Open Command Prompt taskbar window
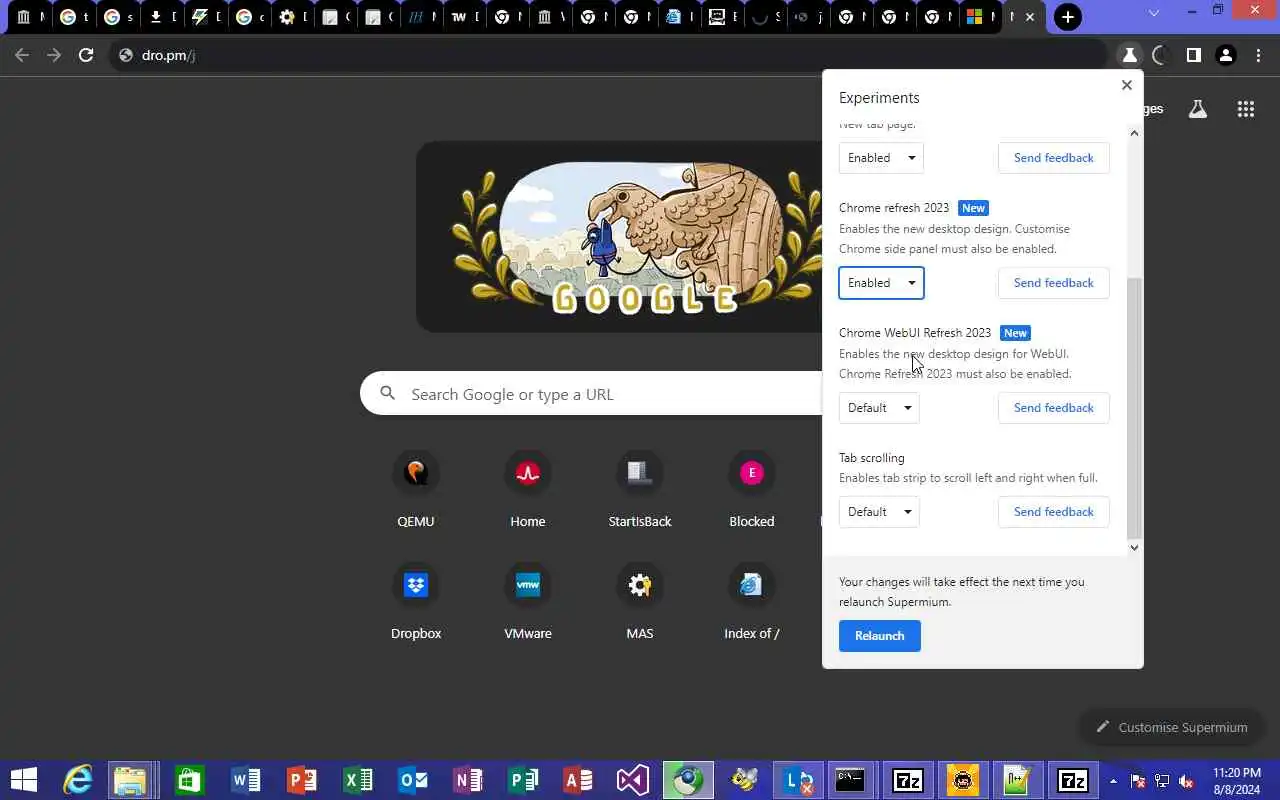The width and height of the screenshot is (1280, 800). click(850, 780)
